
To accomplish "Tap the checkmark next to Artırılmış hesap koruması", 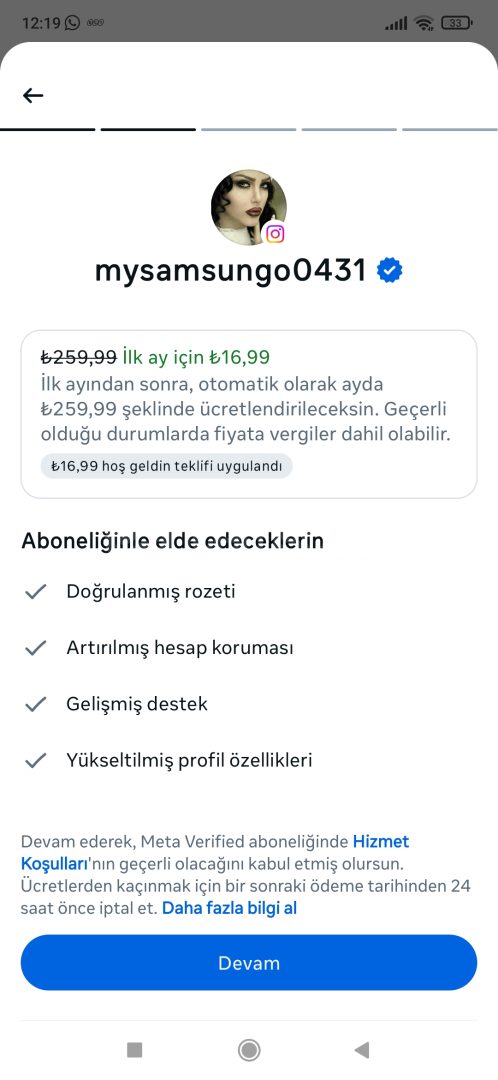I will (35, 648).
